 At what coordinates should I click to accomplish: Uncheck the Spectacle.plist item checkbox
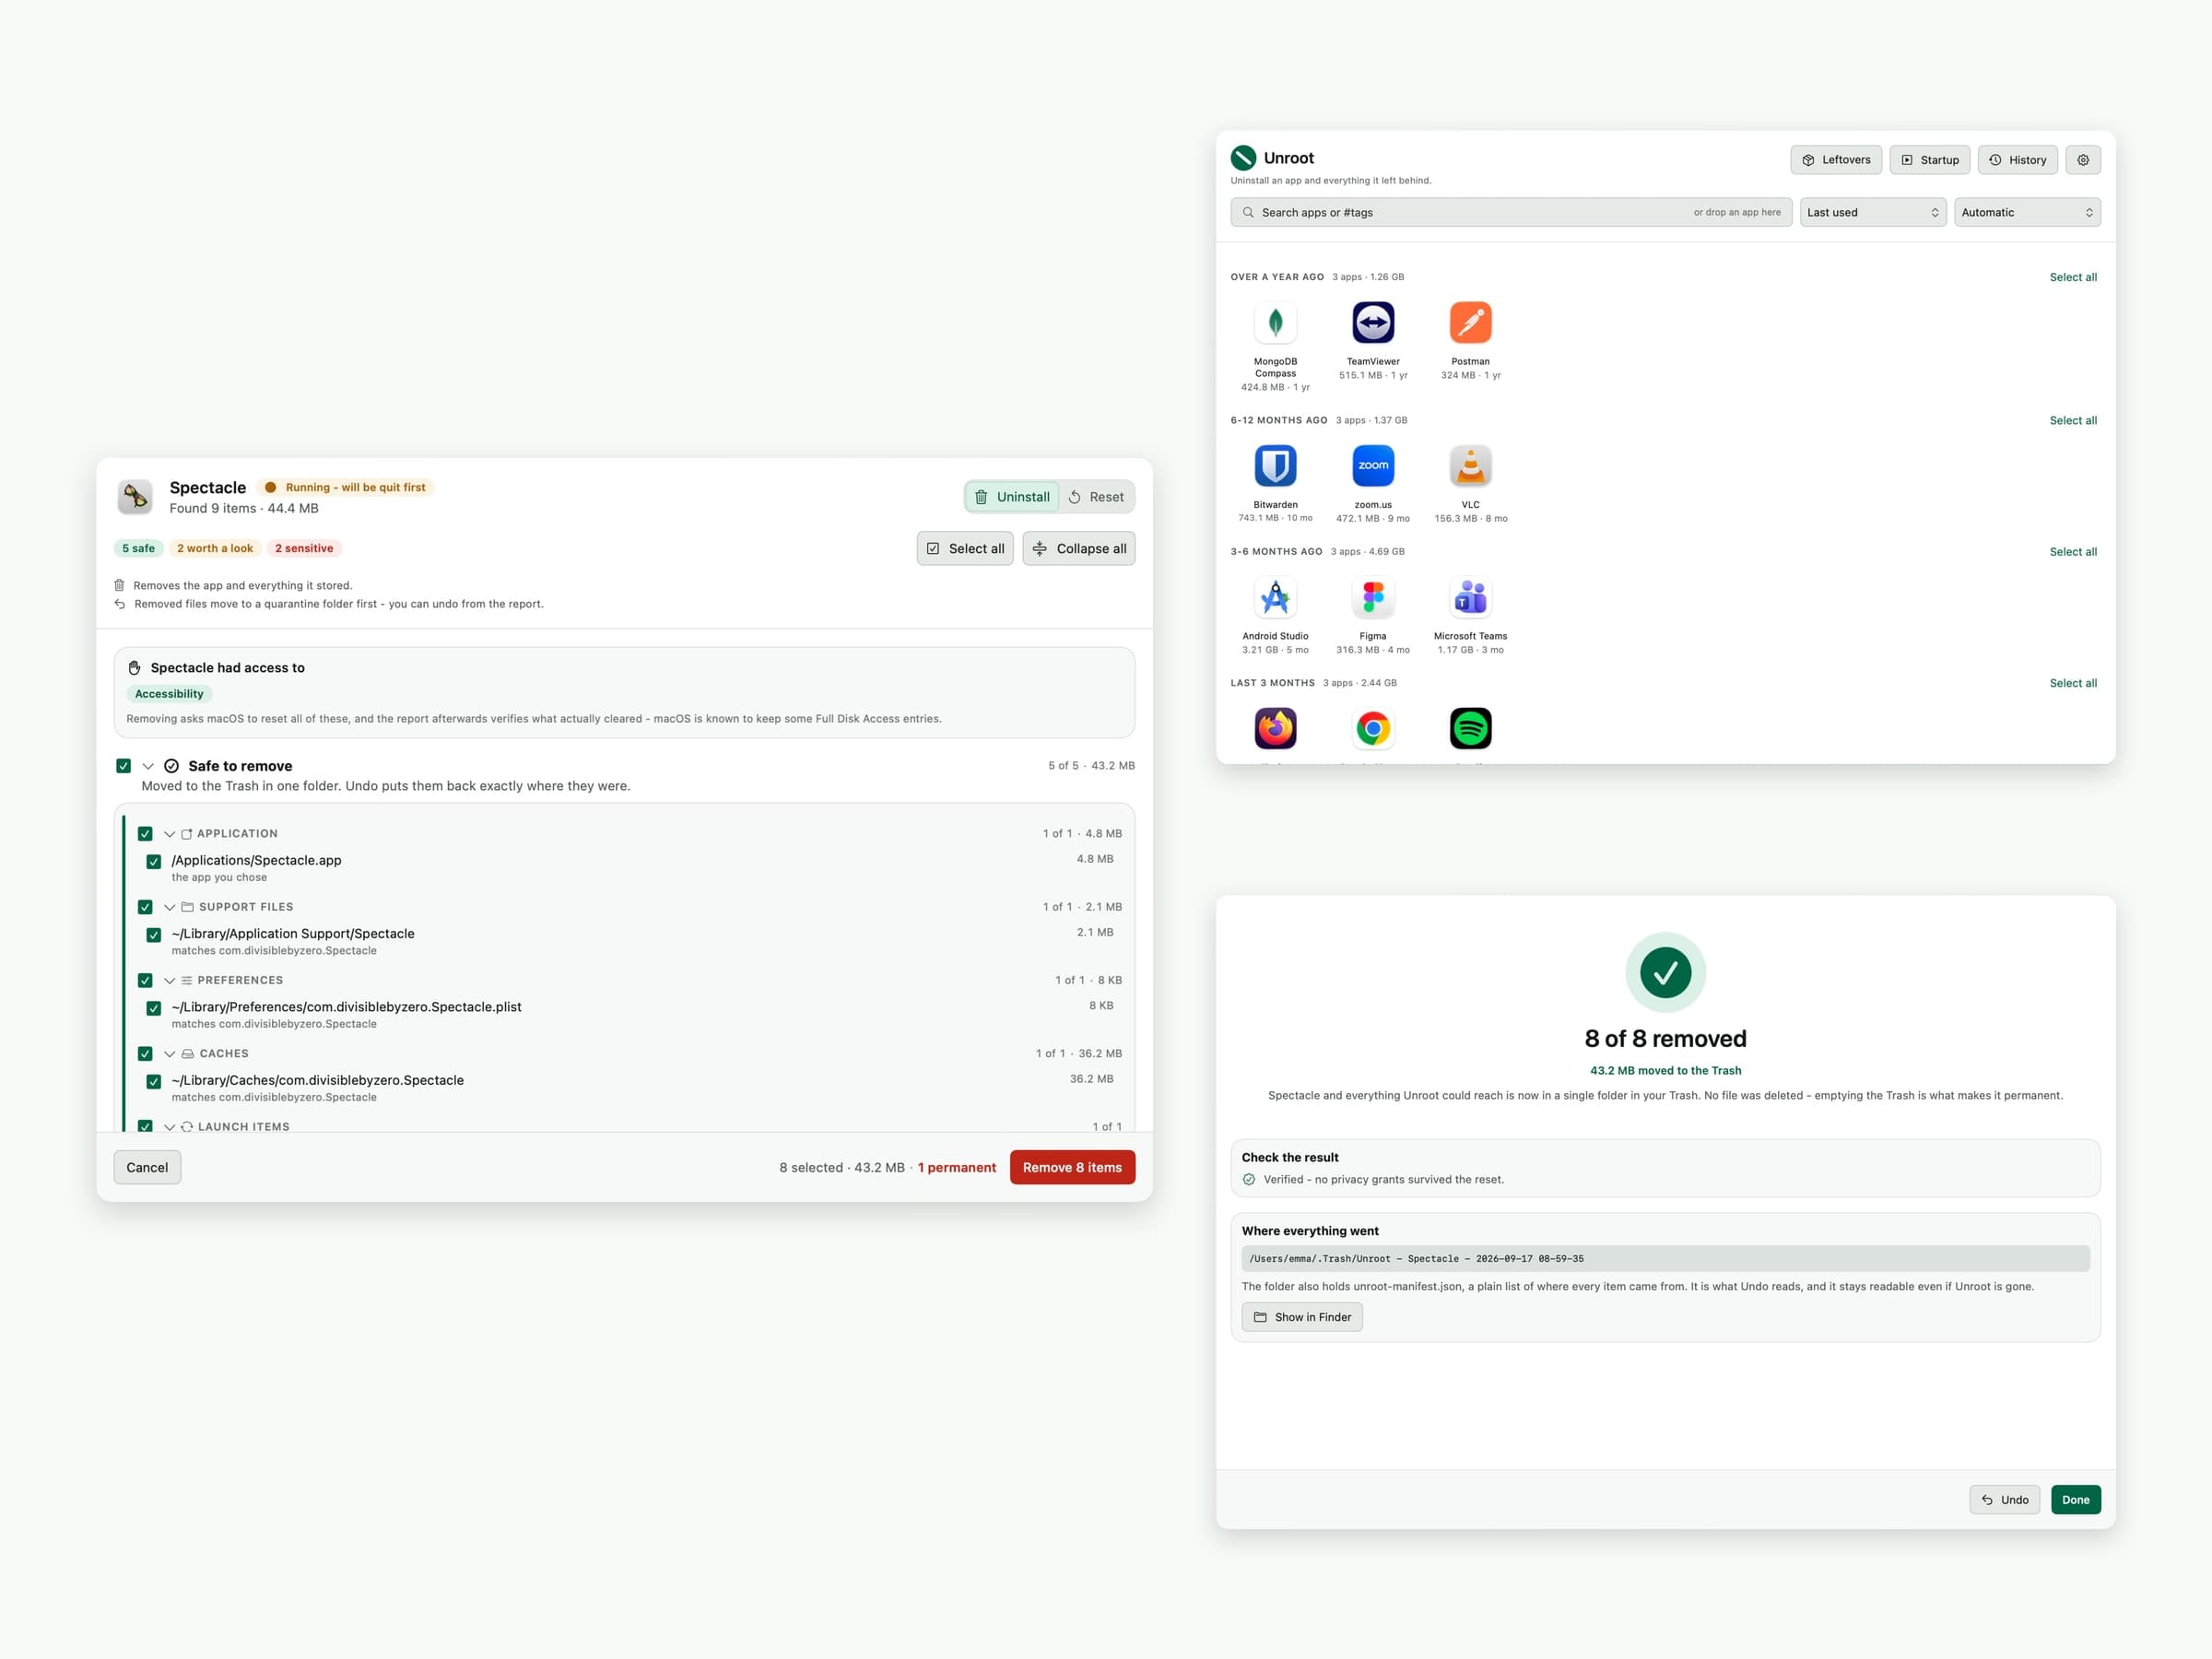[x=153, y=1008]
